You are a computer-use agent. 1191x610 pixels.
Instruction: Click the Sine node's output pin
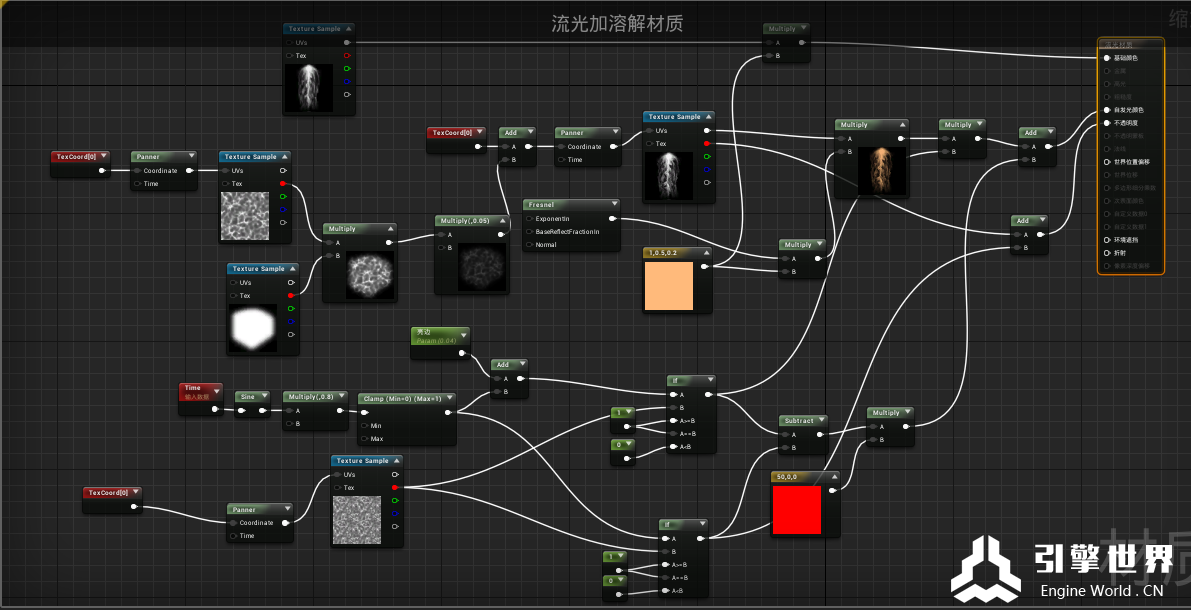[x=263, y=410]
